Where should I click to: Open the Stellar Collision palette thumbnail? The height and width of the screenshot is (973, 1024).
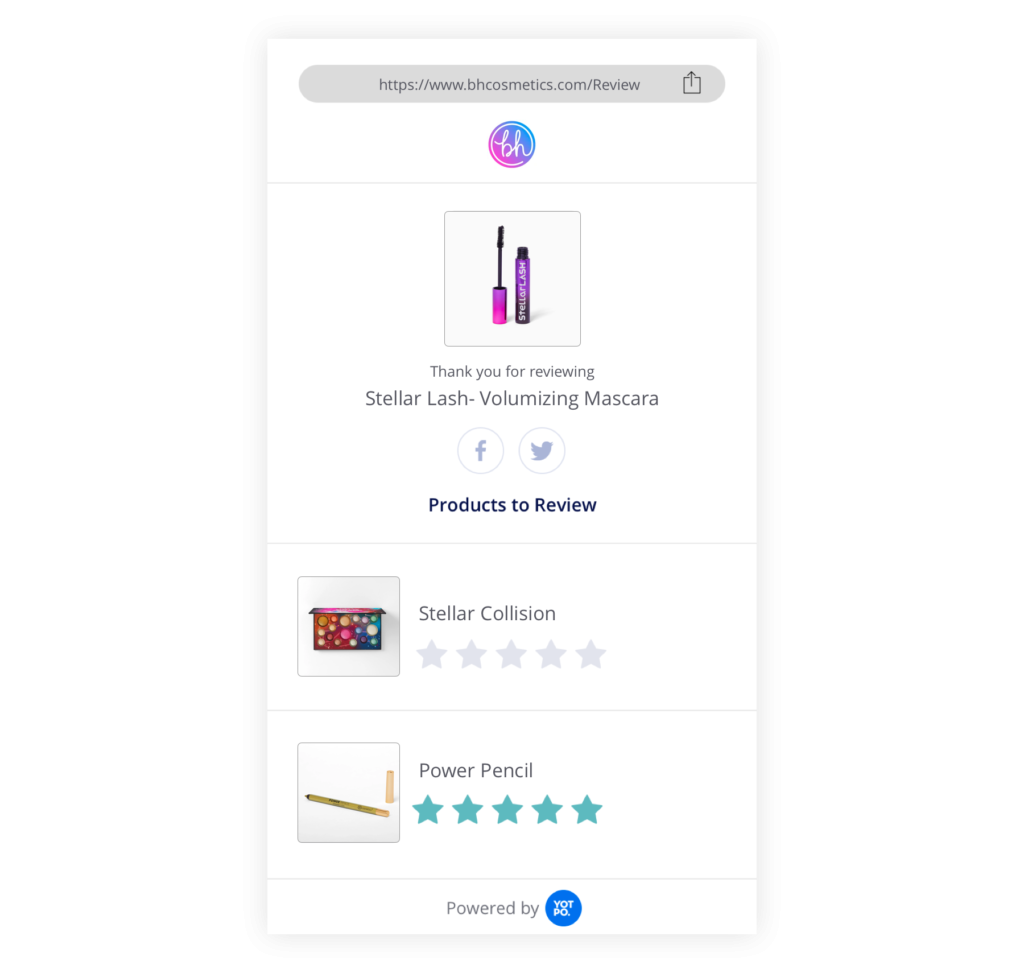(x=349, y=626)
